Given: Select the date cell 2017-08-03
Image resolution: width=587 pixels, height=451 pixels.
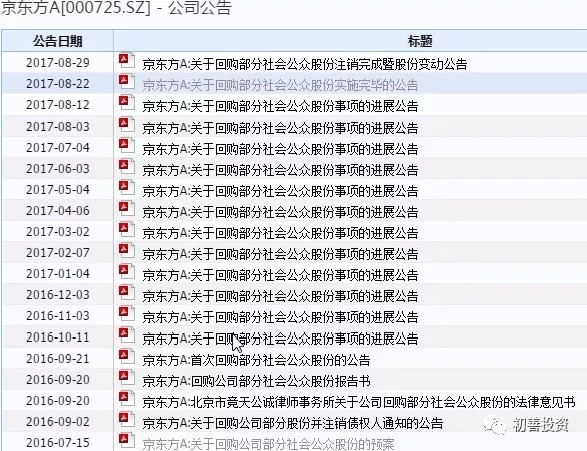Looking at the screenshot, I should click(58, 127).
